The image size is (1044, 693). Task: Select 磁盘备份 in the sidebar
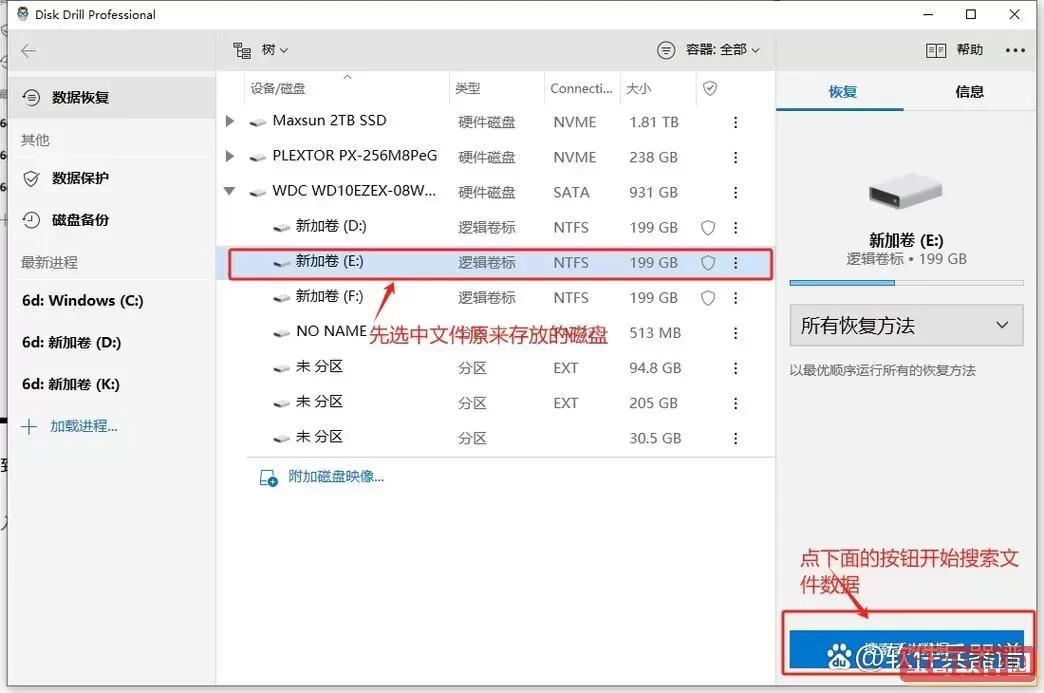[x=111, y=220]
